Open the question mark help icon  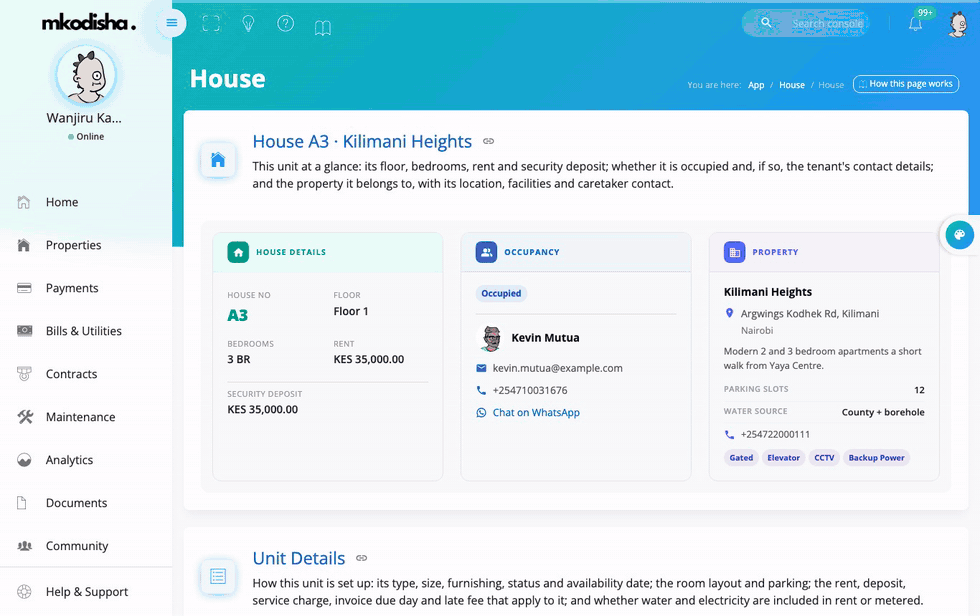[x=286, y=24]
